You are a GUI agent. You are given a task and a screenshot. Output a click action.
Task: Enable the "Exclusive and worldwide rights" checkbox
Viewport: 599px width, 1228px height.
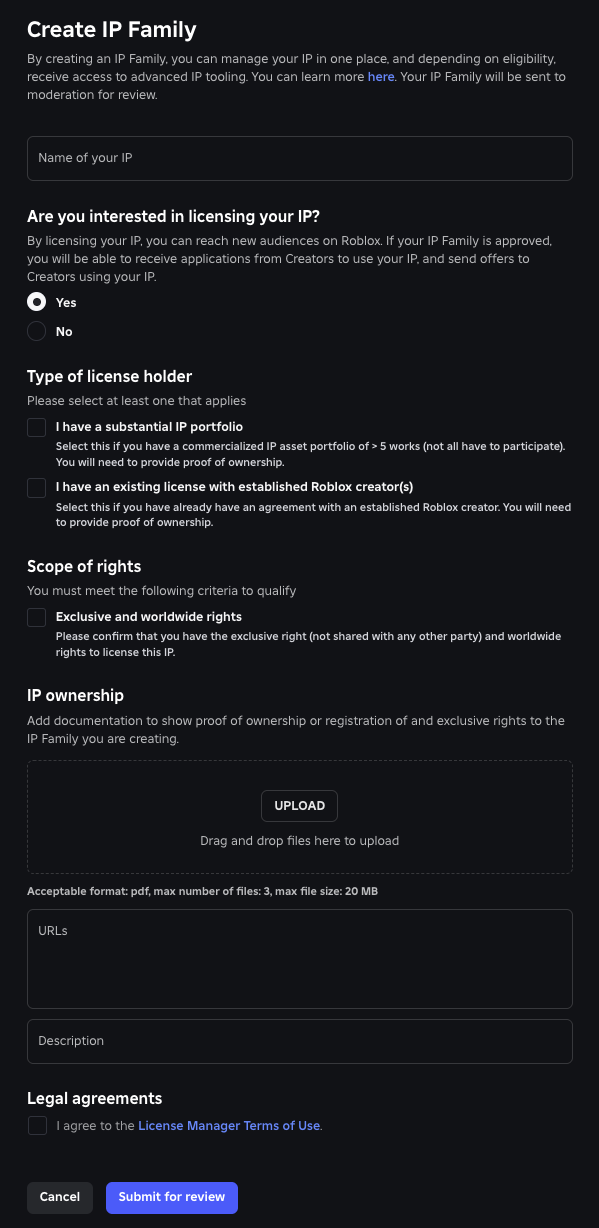(37, 617)
